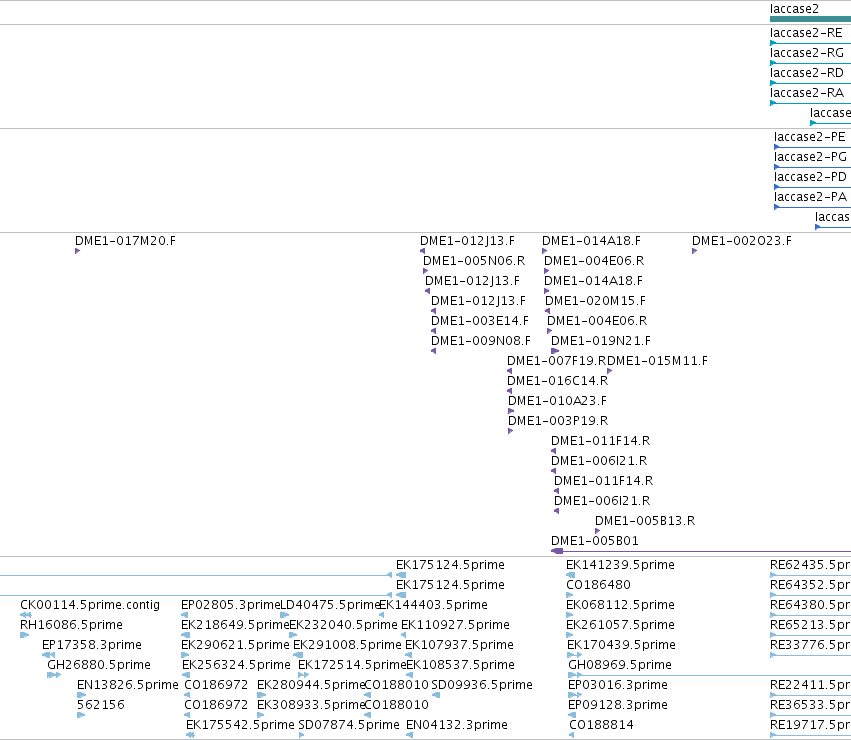Select protein feature laccase2-PG
The width and height of the screenshot is (851, 740).
810,157
